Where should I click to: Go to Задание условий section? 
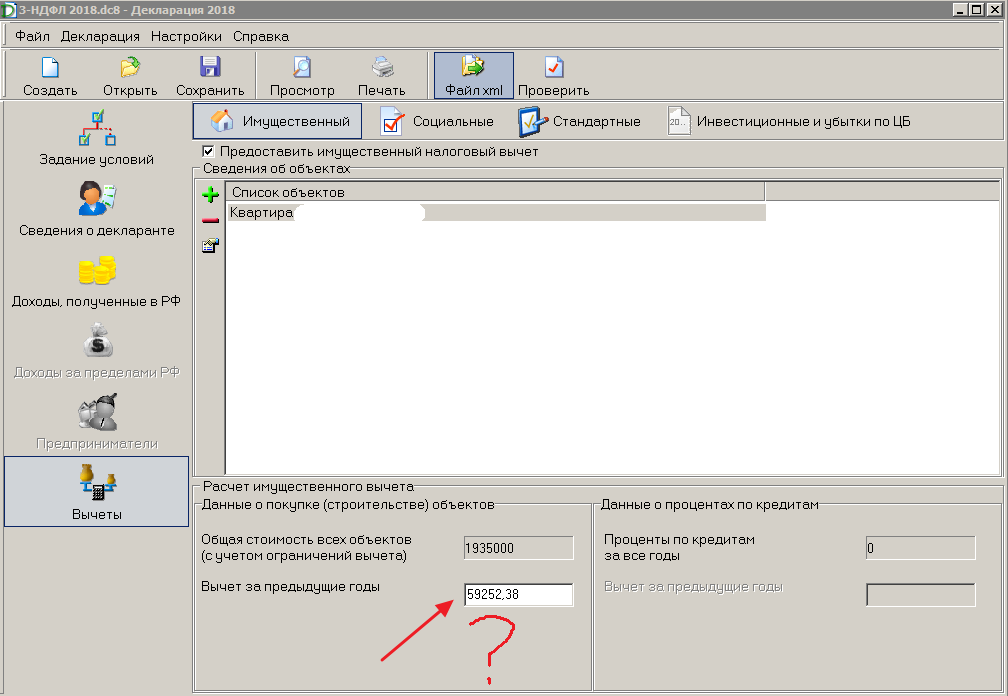coord(96,138)
